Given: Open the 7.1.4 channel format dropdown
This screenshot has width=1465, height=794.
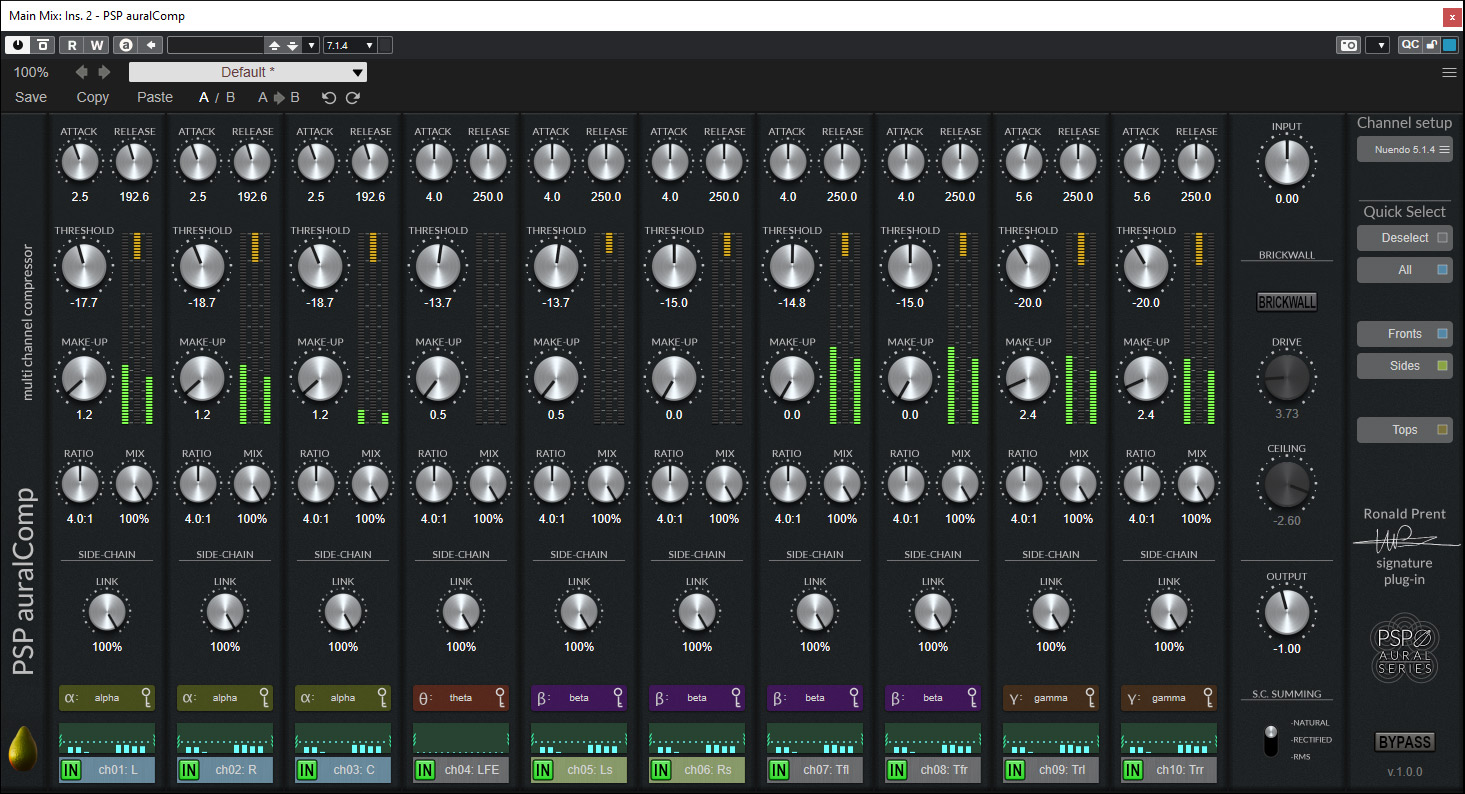Looking at the screenshot, I should [350, 45].
